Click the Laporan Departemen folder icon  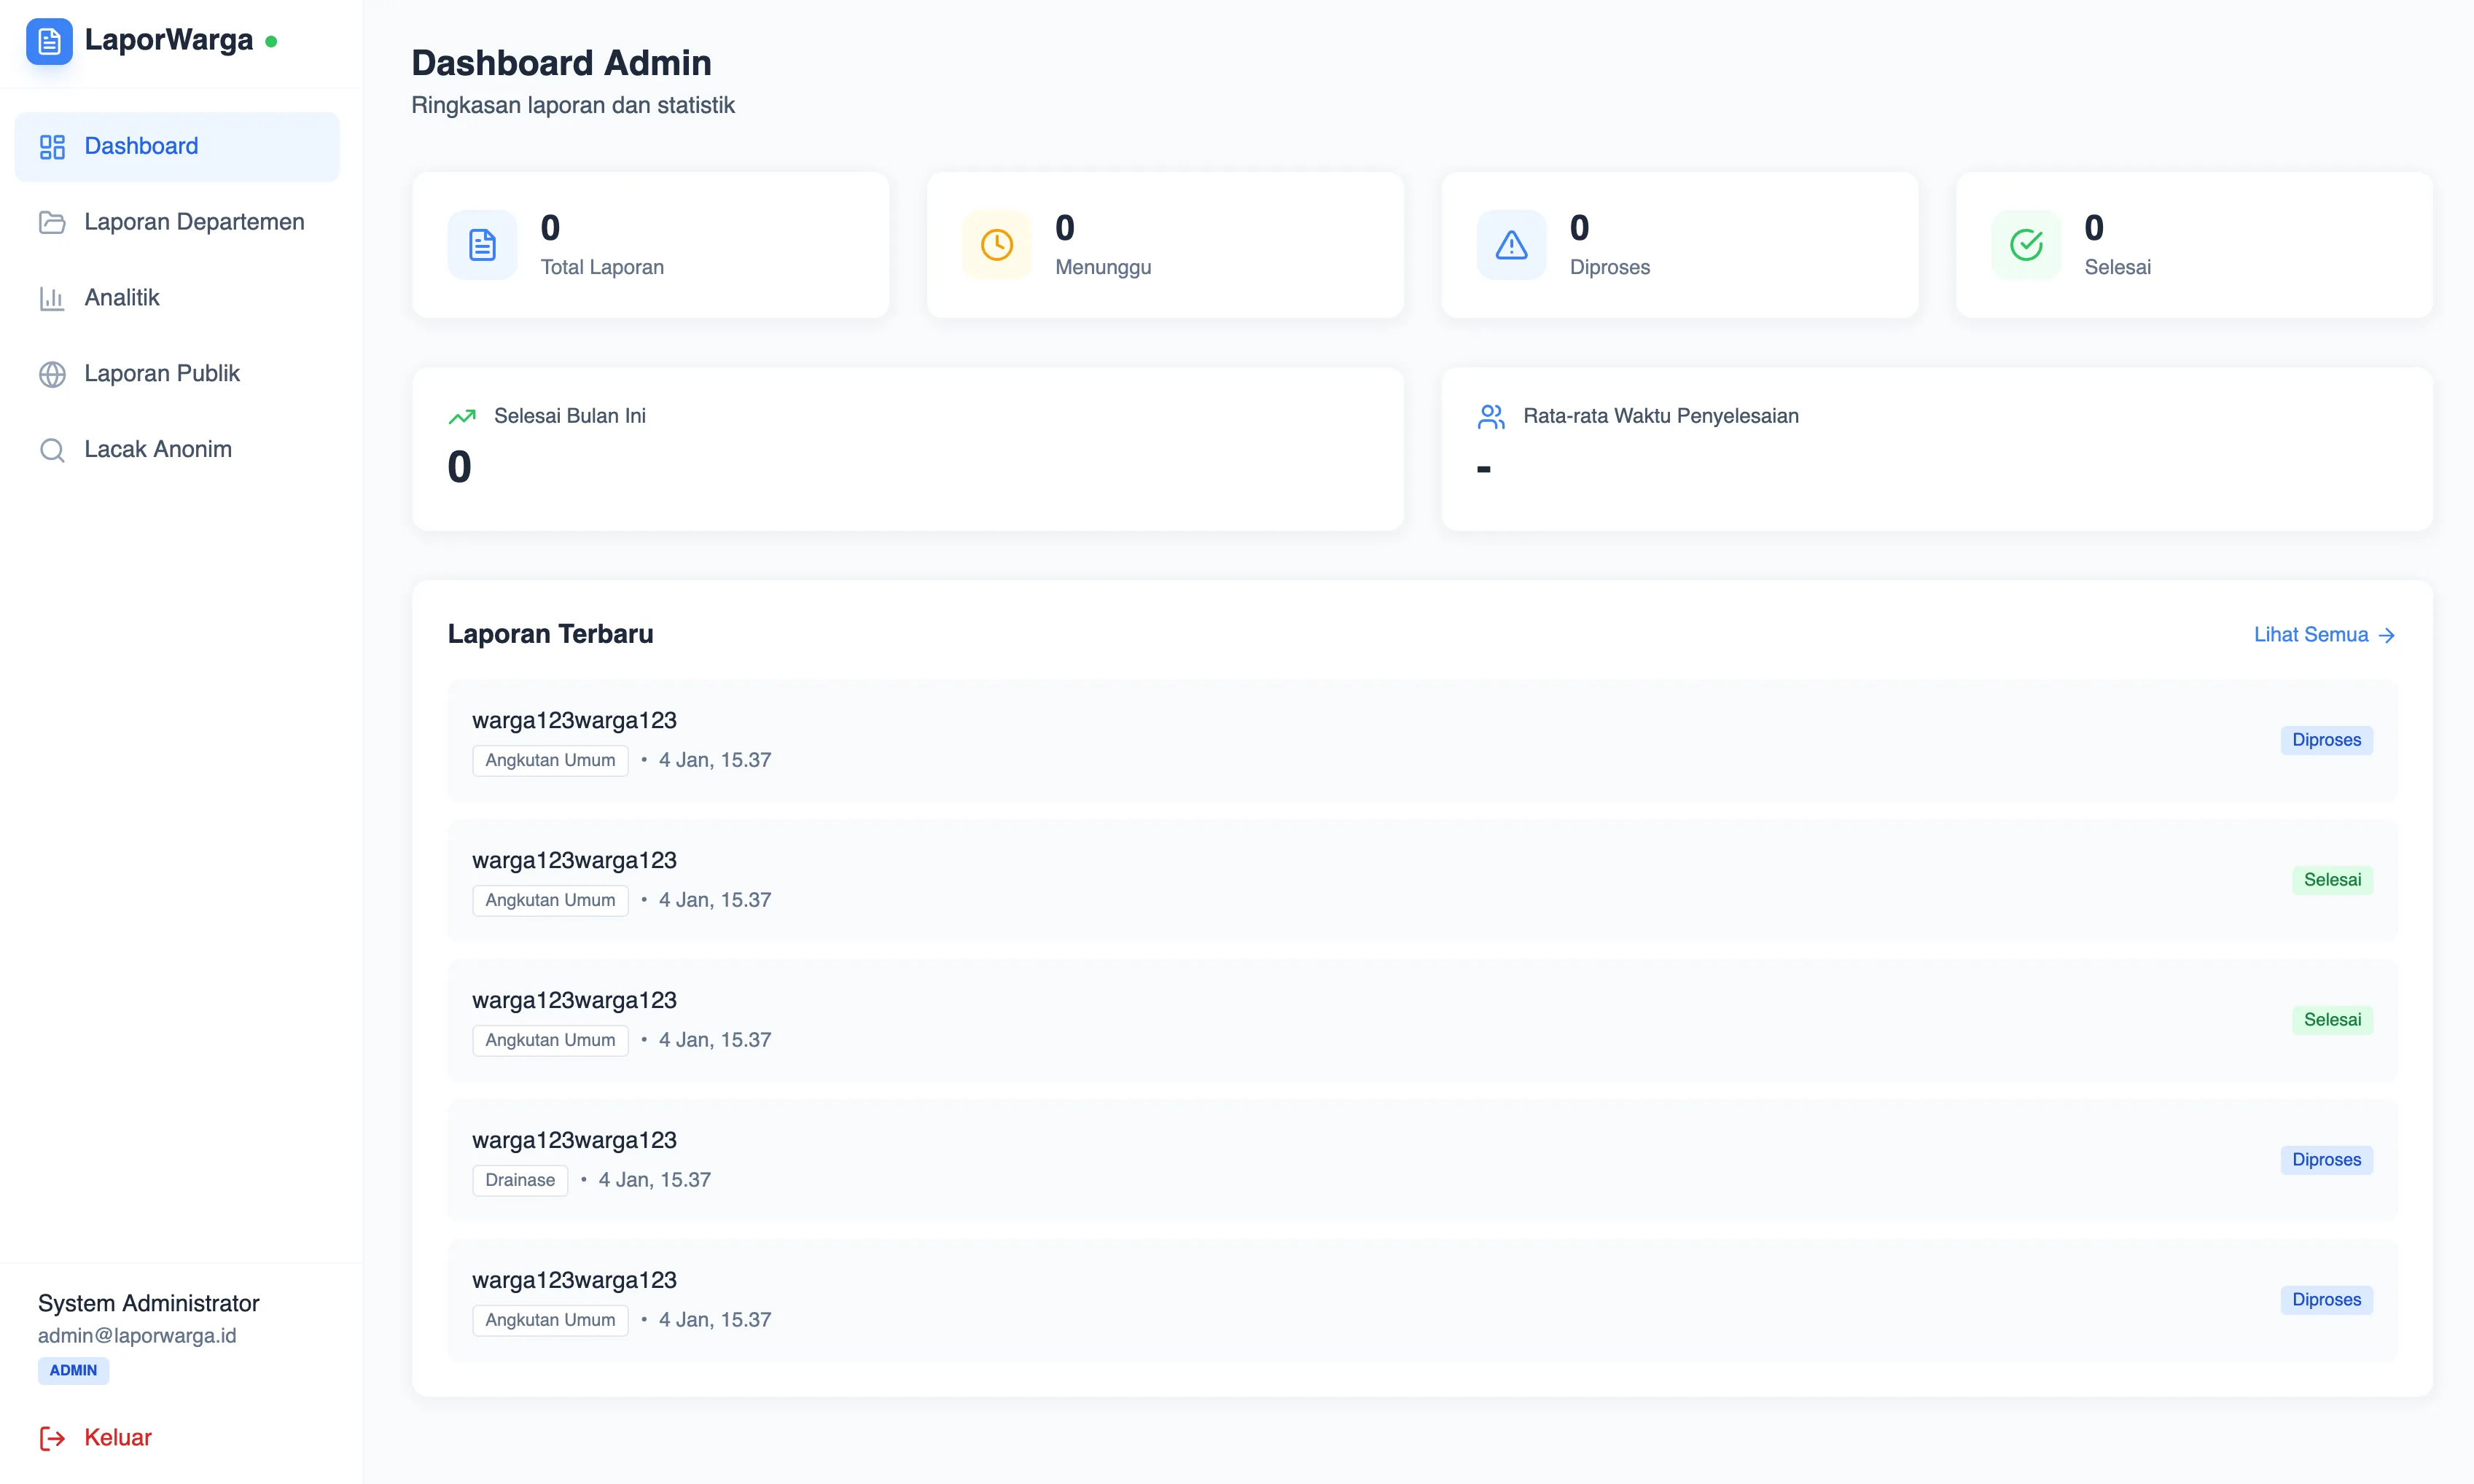coord(52,221)
